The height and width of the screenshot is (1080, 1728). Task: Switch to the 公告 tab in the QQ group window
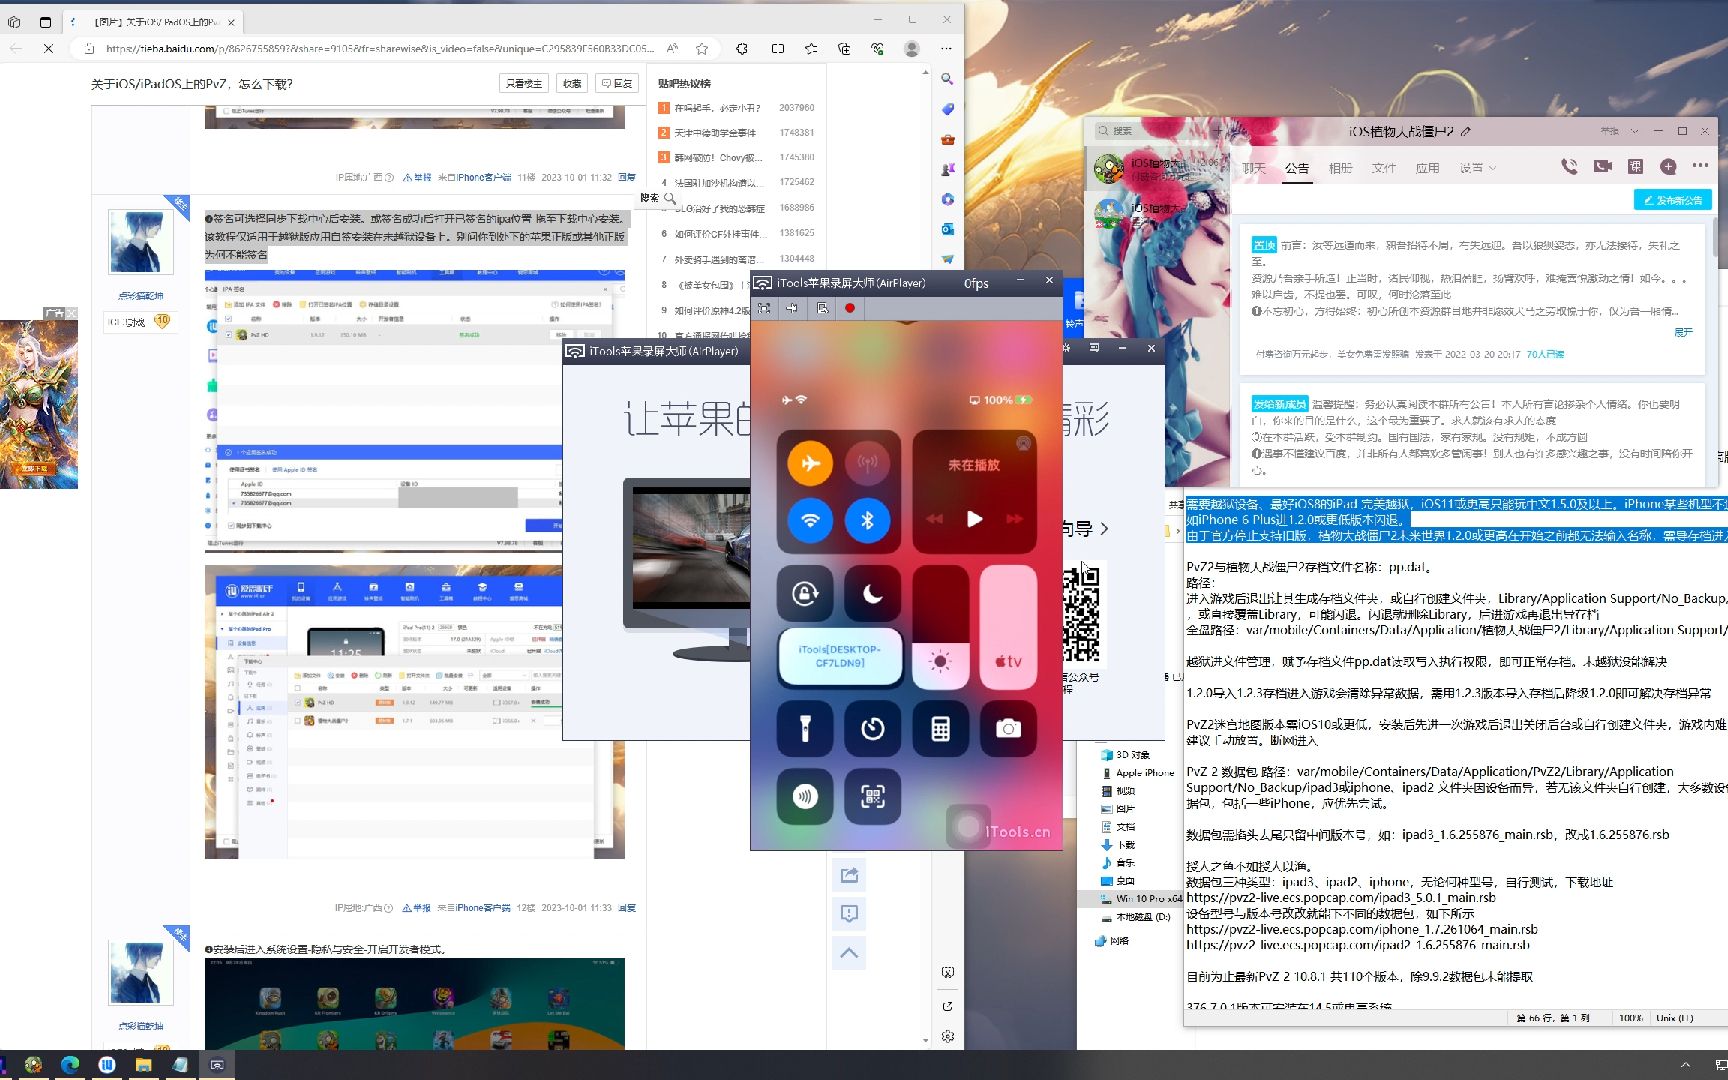1297,168
